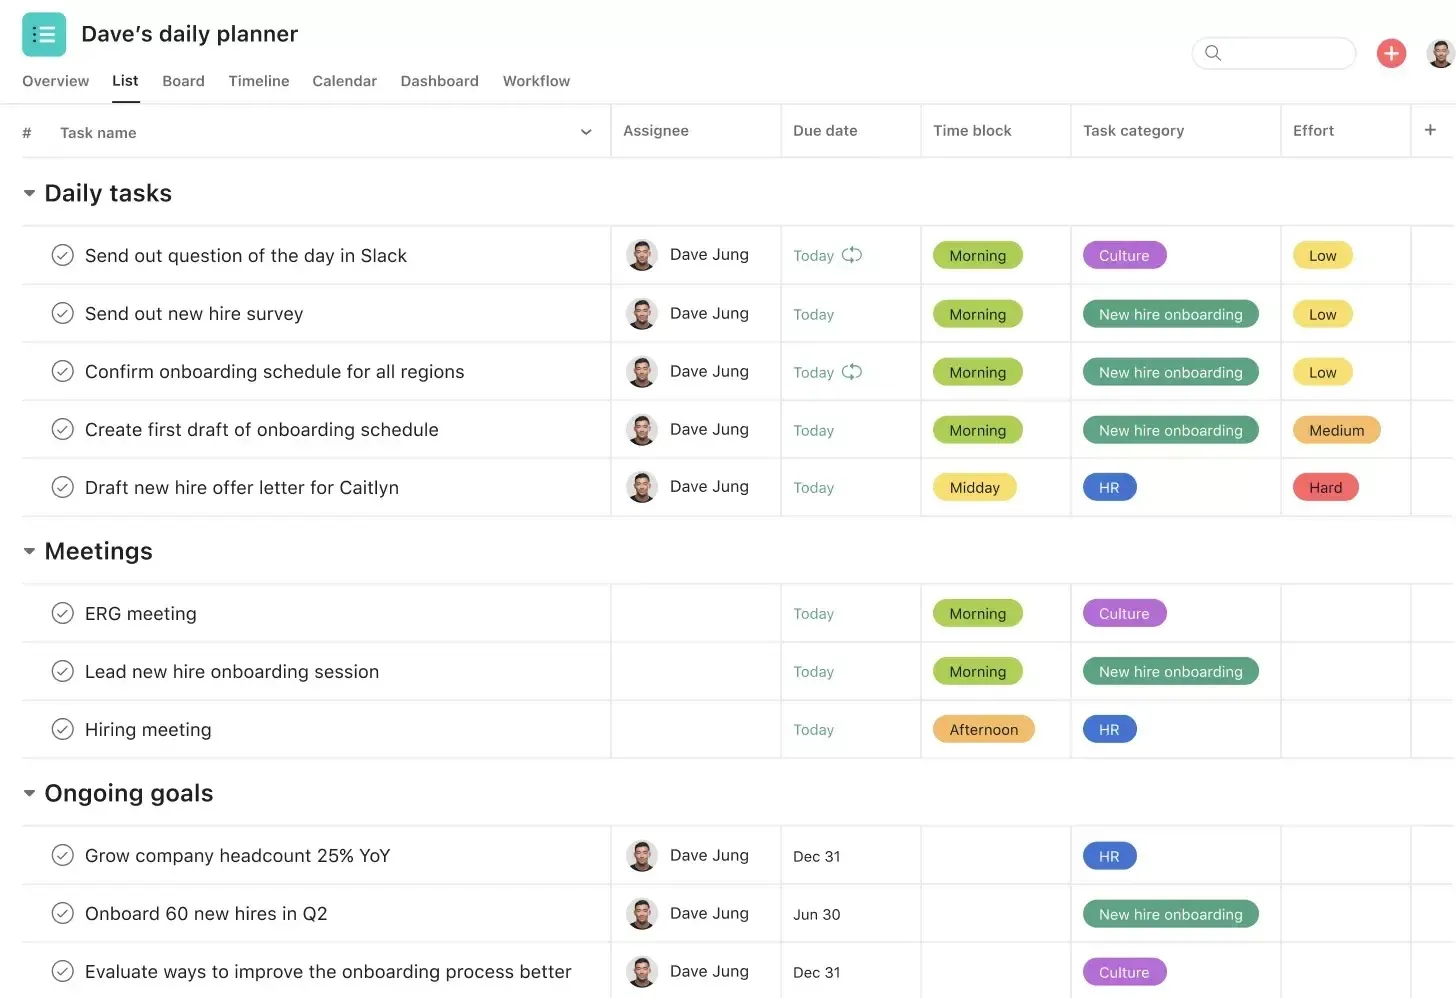Mark Draft new hire offer letter complete
The image size is (1456, 998).
point(62,487)
